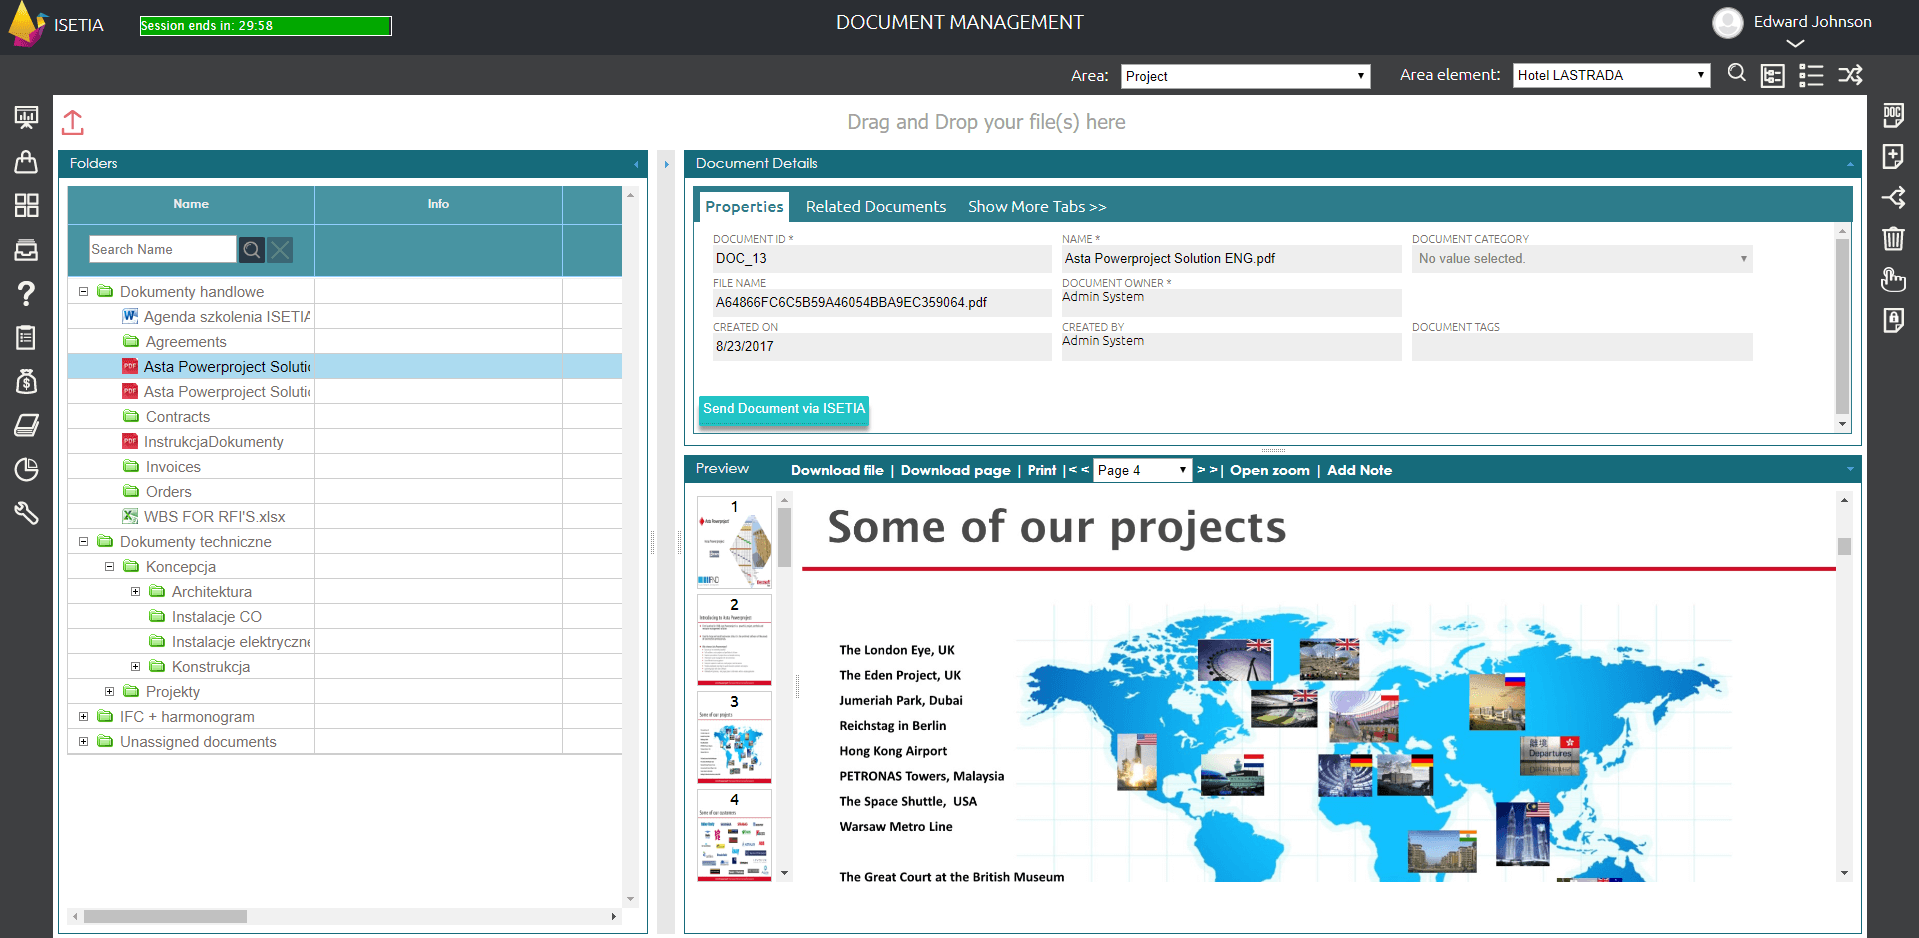Click the Edward Johnson user avatar
Image resolution: width=1919 pixels, height=938 pixels.
click(1727, 23)
